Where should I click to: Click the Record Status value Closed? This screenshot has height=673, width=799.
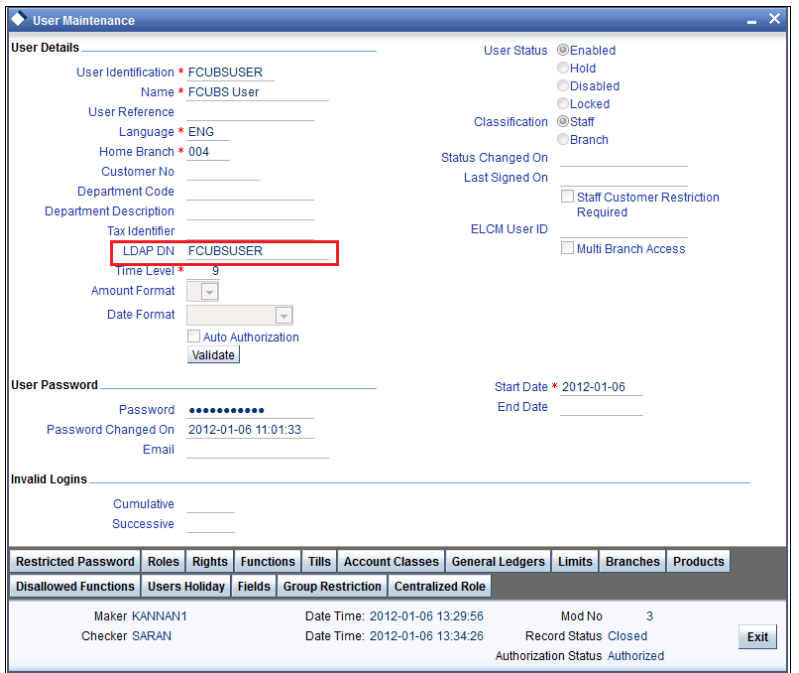pyautogui.click(x=627, y=636)
